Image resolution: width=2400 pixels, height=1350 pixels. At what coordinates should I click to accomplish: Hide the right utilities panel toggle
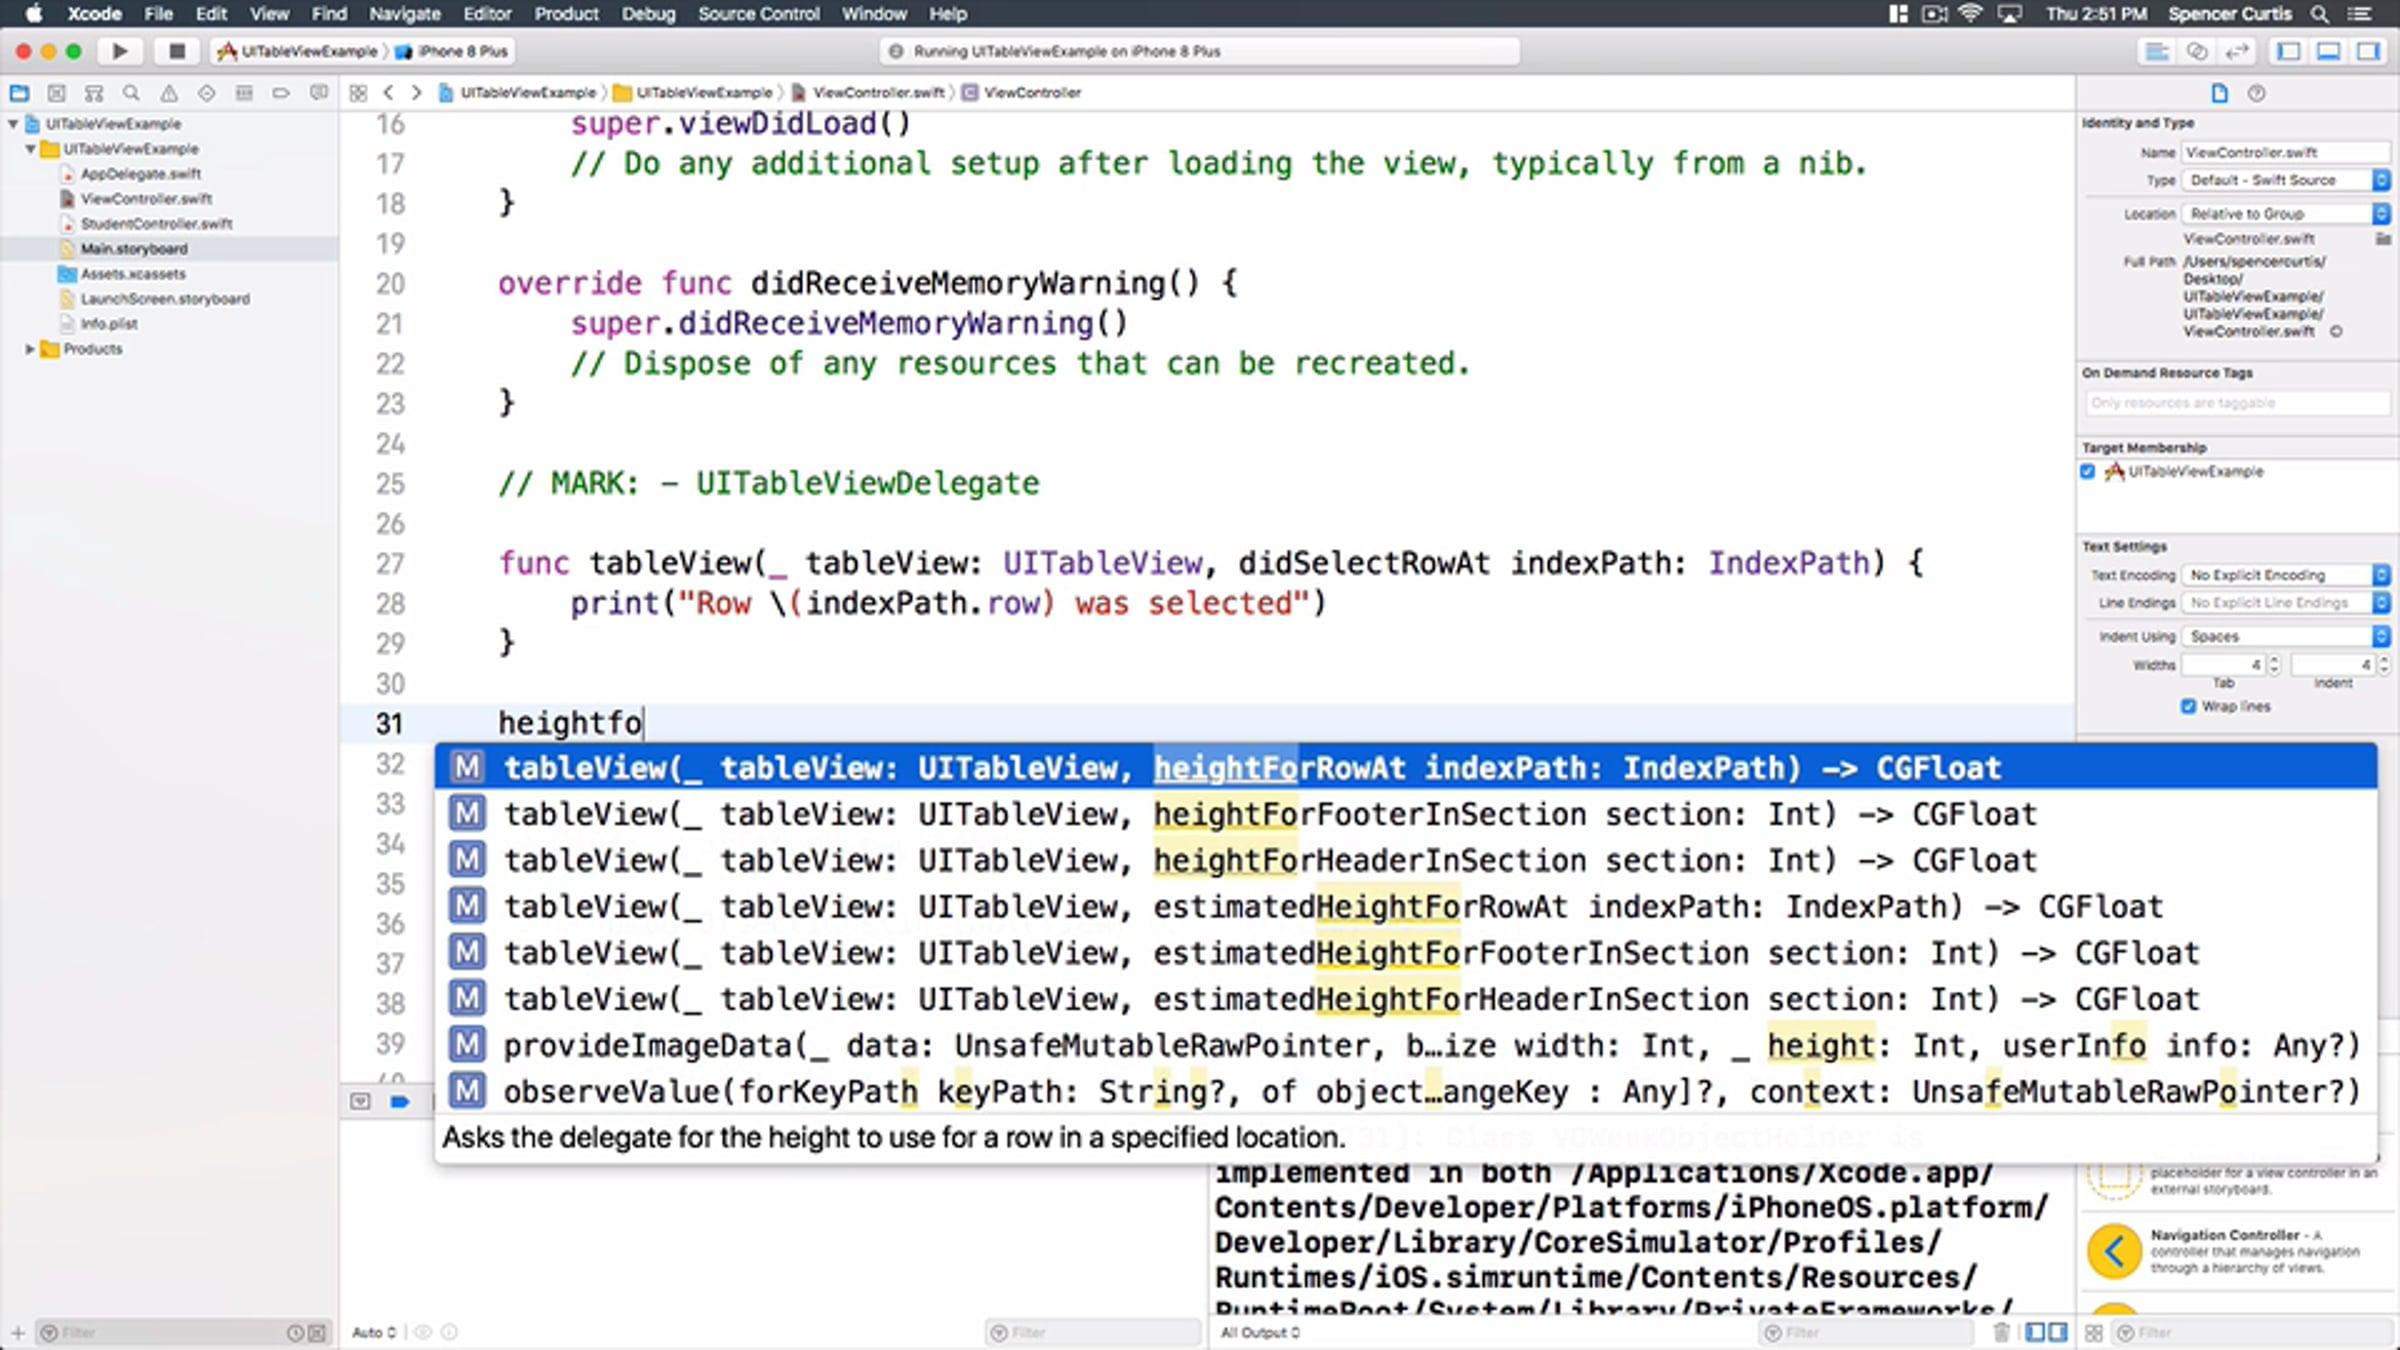click(x=2367, y=51)
